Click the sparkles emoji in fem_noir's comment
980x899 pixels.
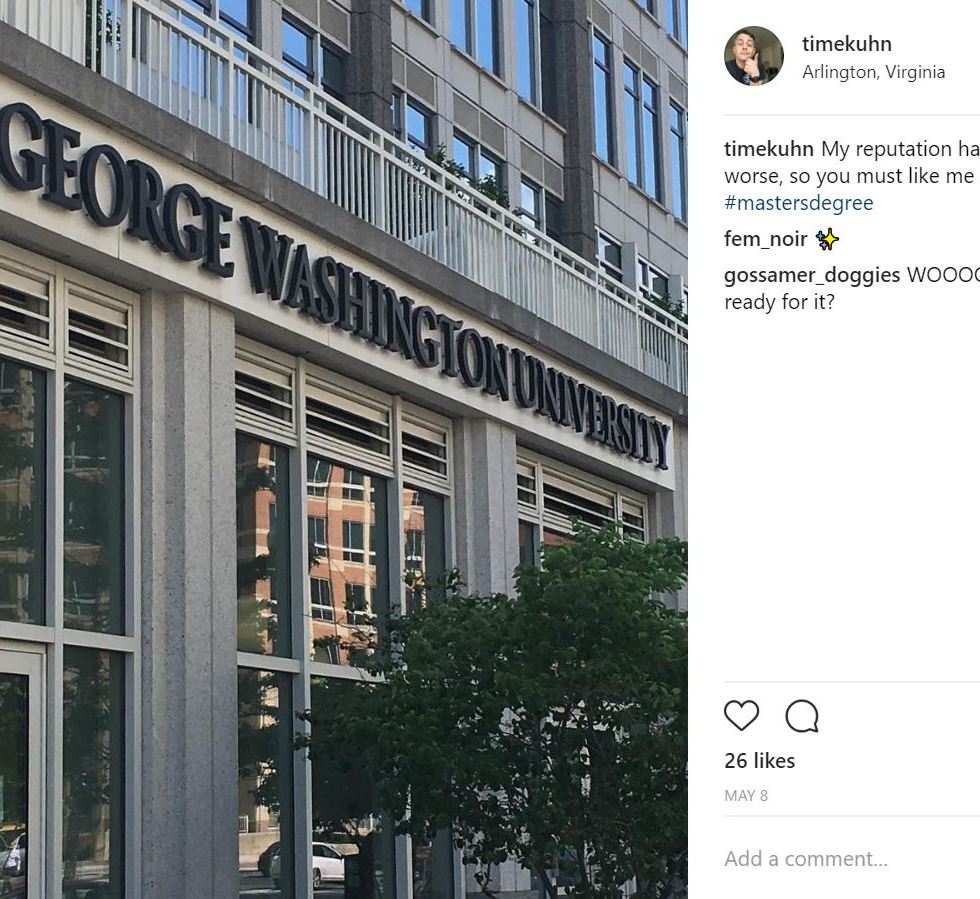(827, 239)
